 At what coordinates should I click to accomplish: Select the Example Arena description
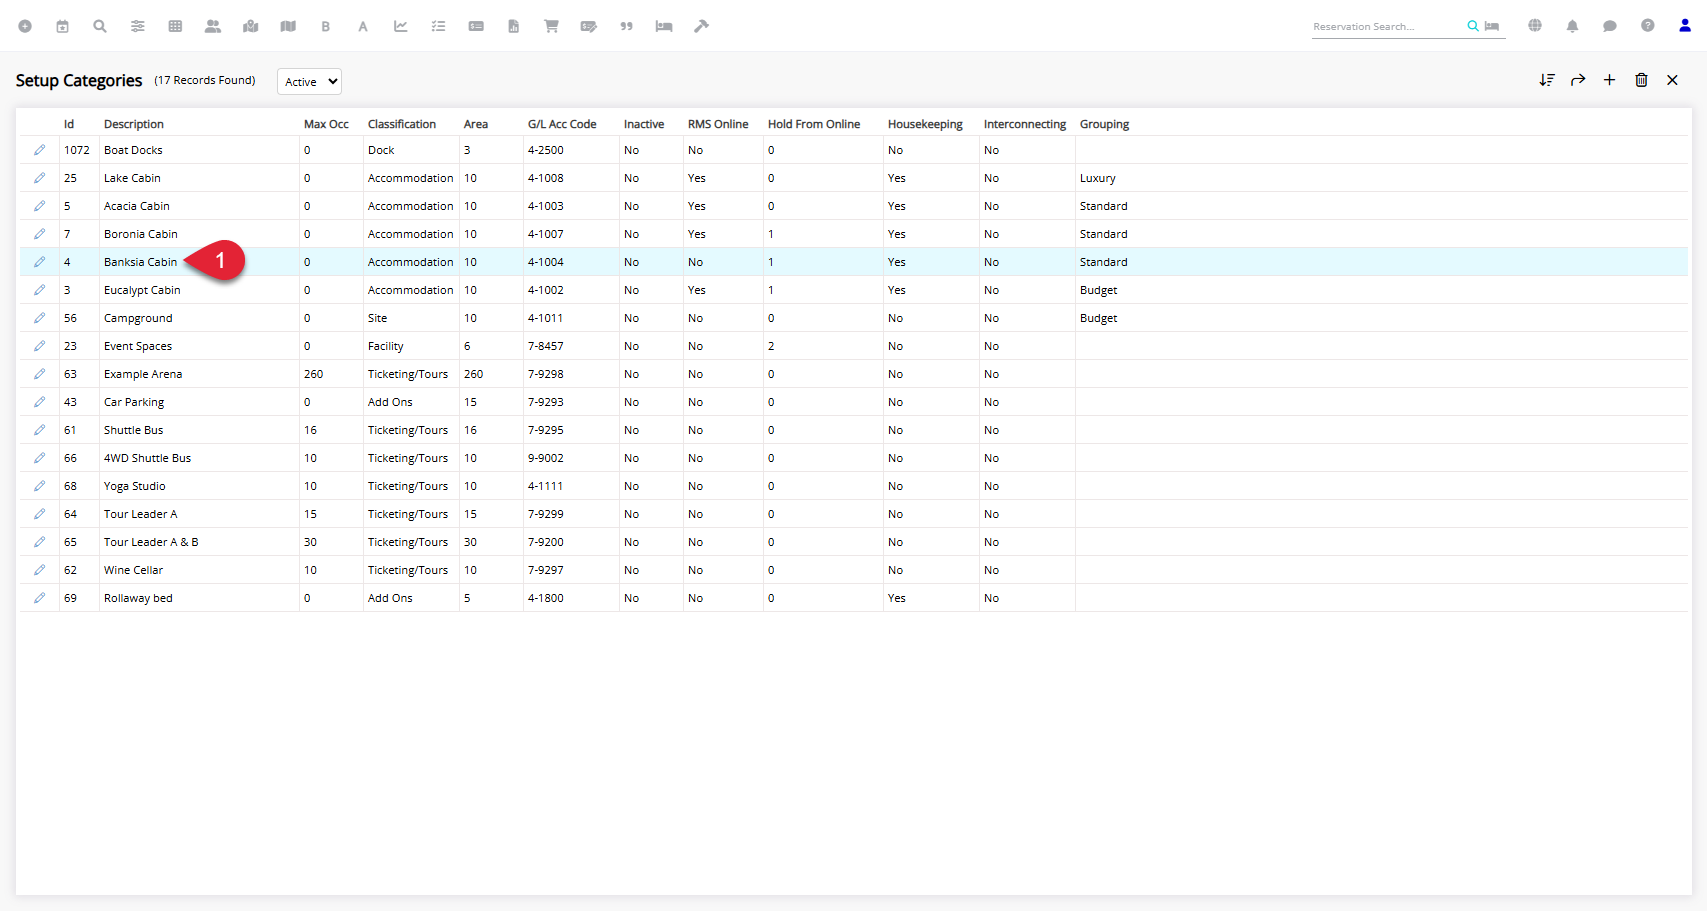point(143,374)
